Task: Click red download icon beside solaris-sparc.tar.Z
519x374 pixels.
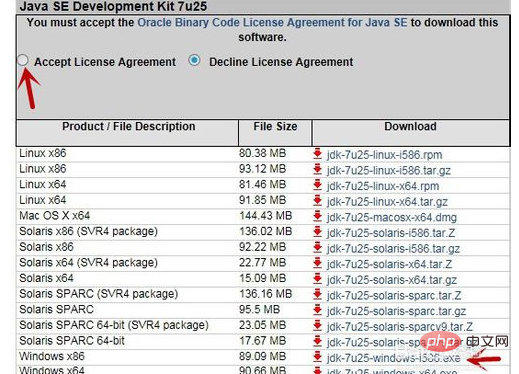Action: (317, 294)
